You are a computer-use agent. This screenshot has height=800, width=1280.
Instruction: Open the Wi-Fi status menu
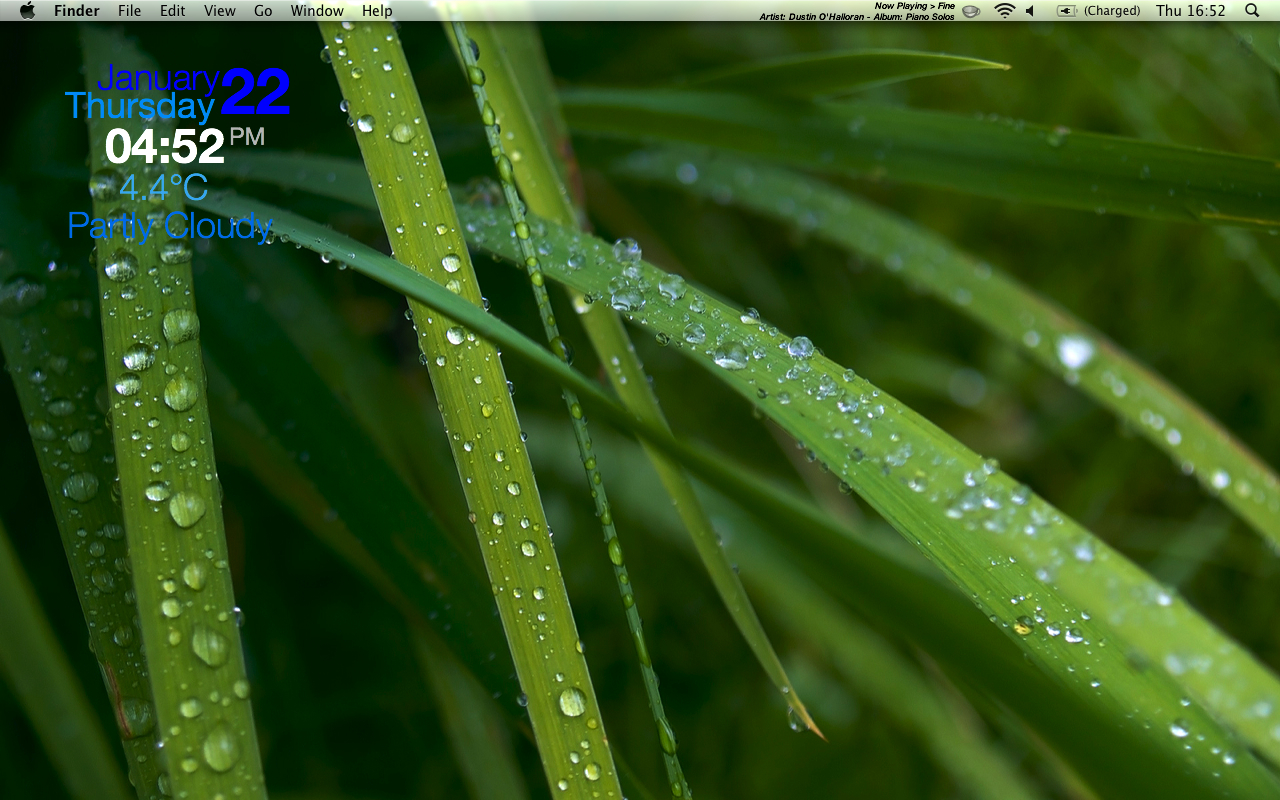pos(1004,11)
